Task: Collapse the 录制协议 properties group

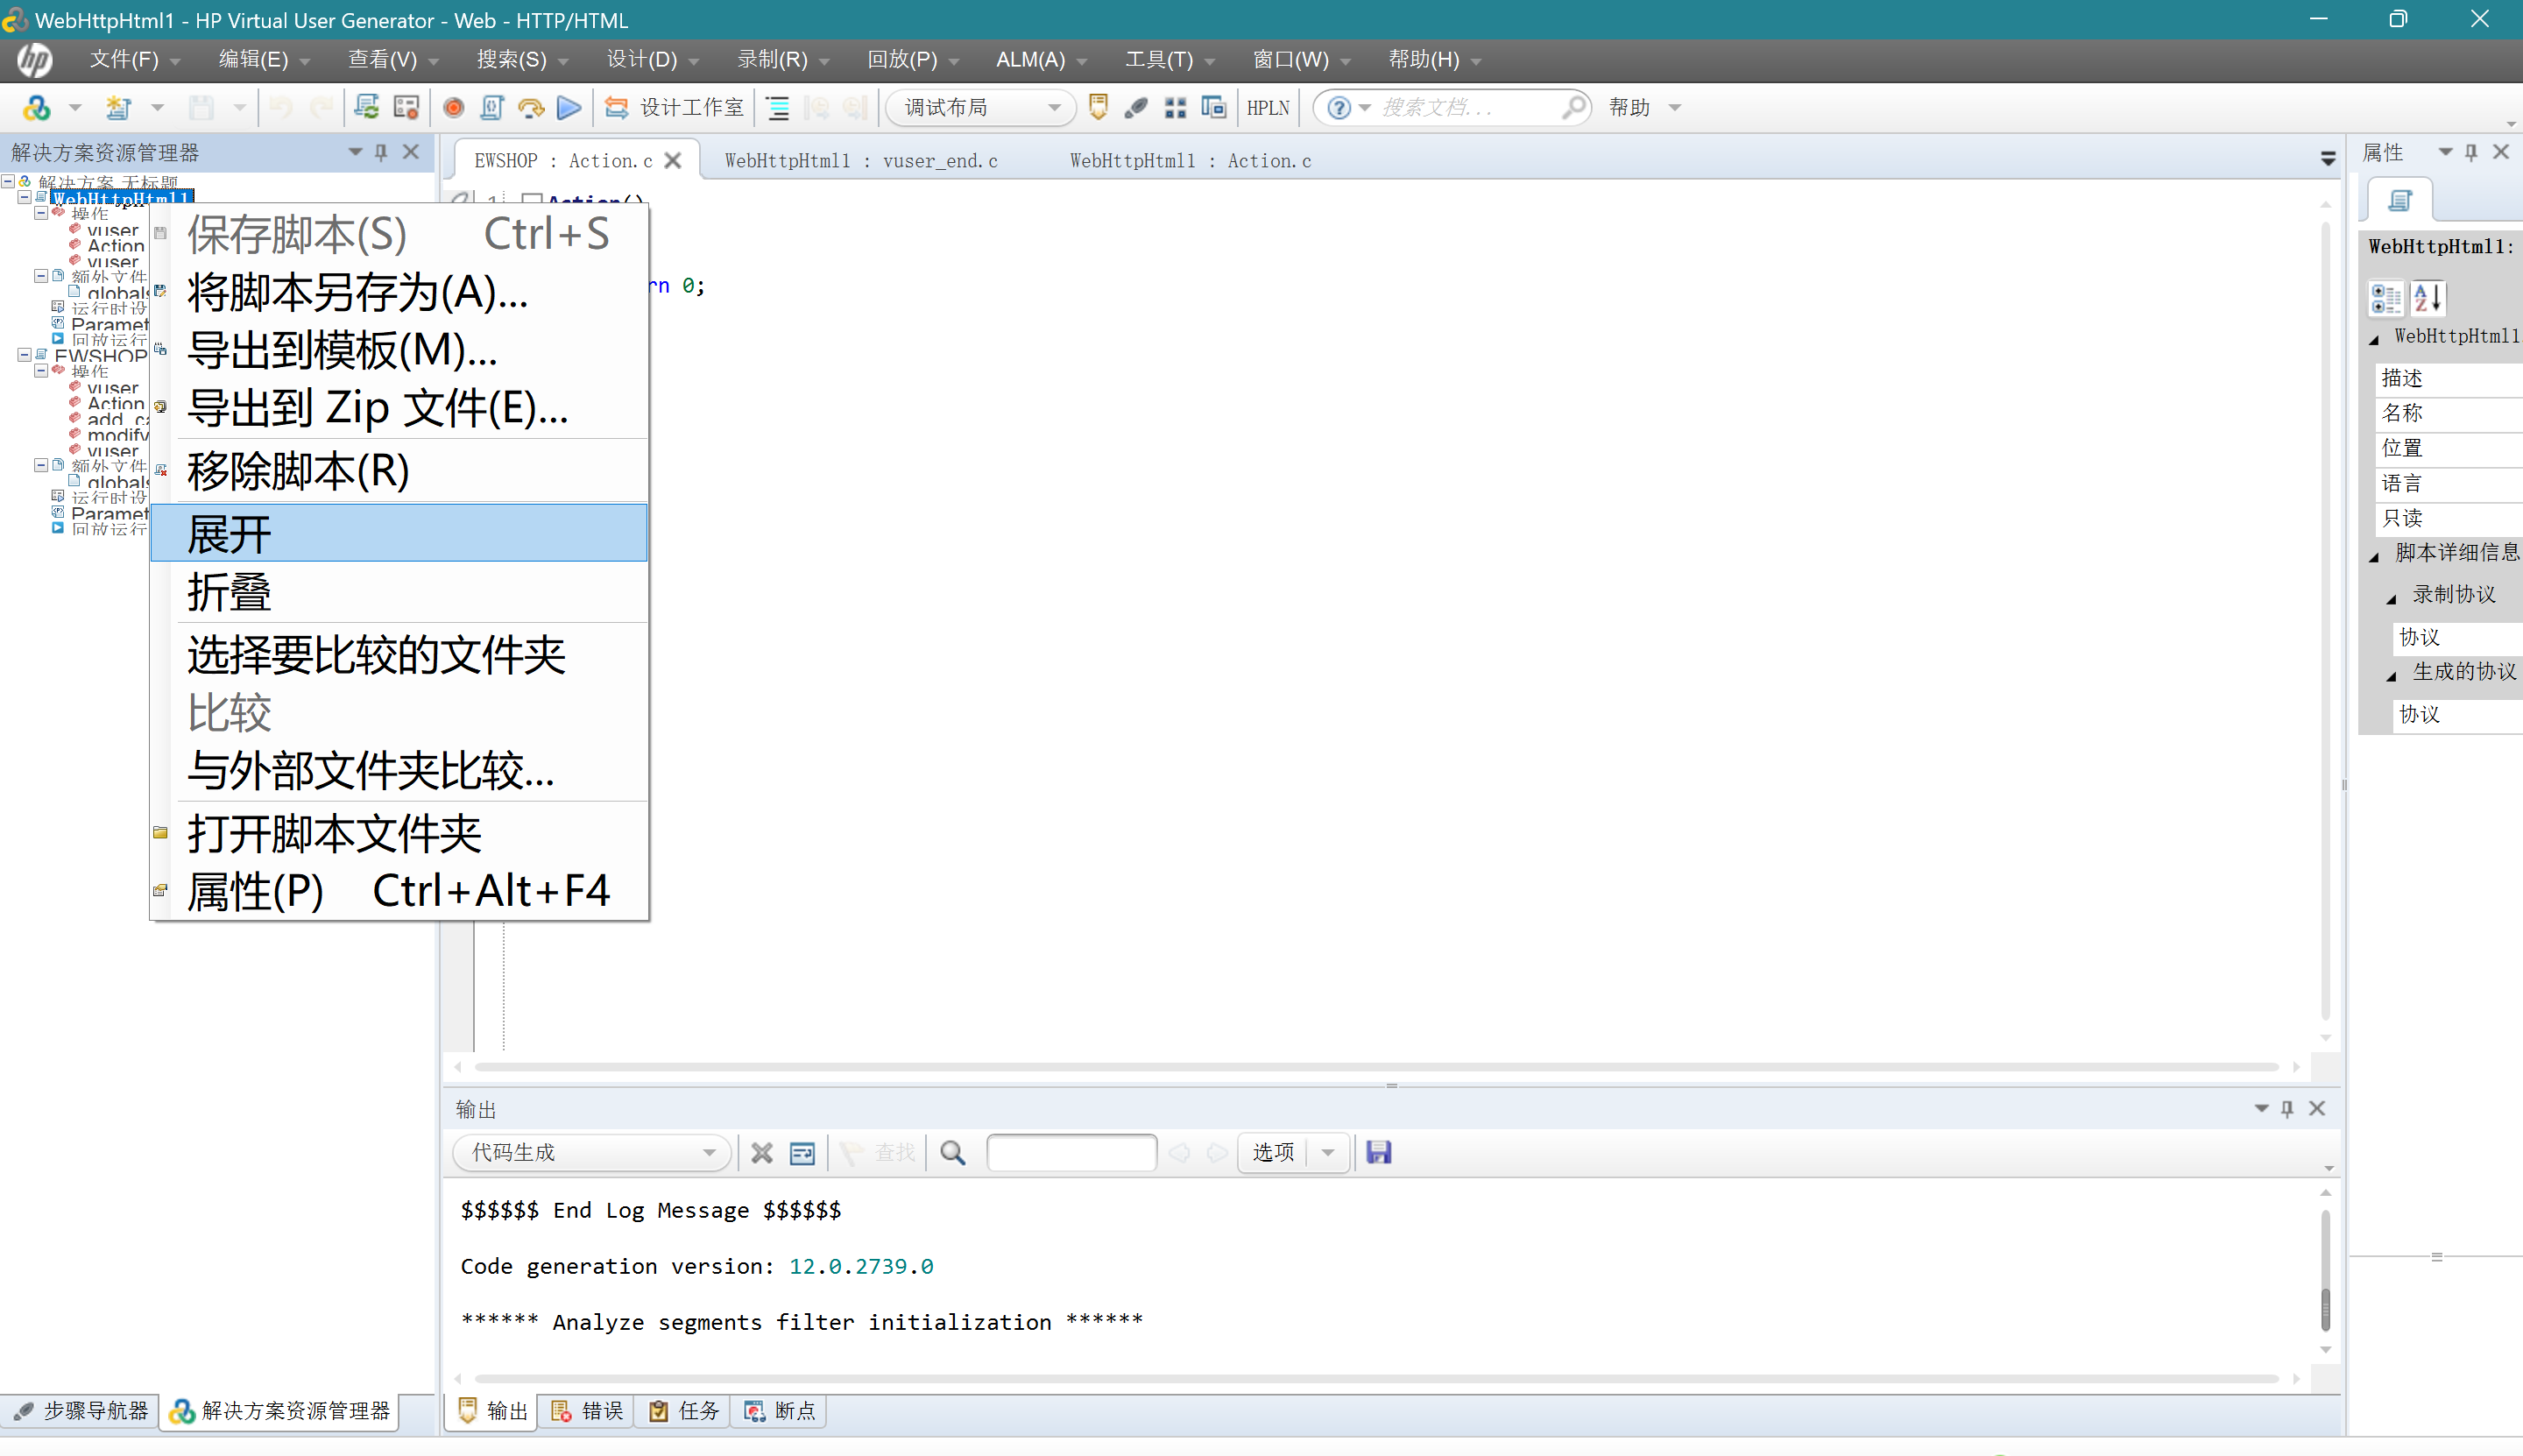Action: tap(2392, 598)
